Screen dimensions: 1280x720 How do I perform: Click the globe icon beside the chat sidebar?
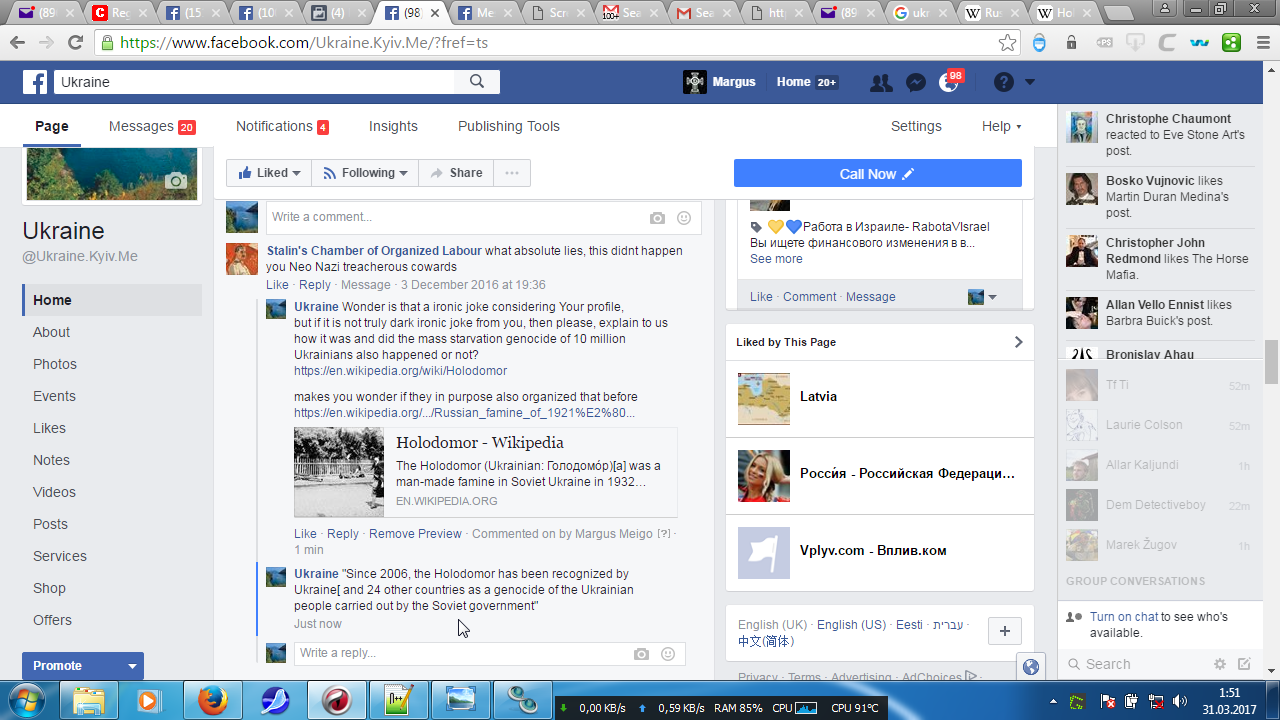(1031, 667)
